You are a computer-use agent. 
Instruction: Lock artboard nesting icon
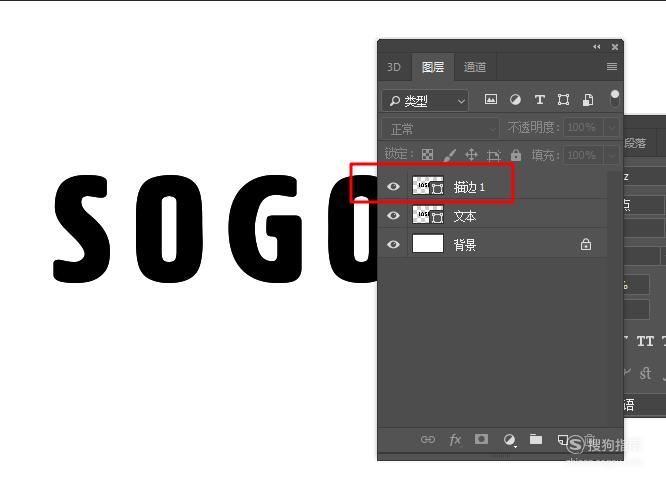point(494,155)
